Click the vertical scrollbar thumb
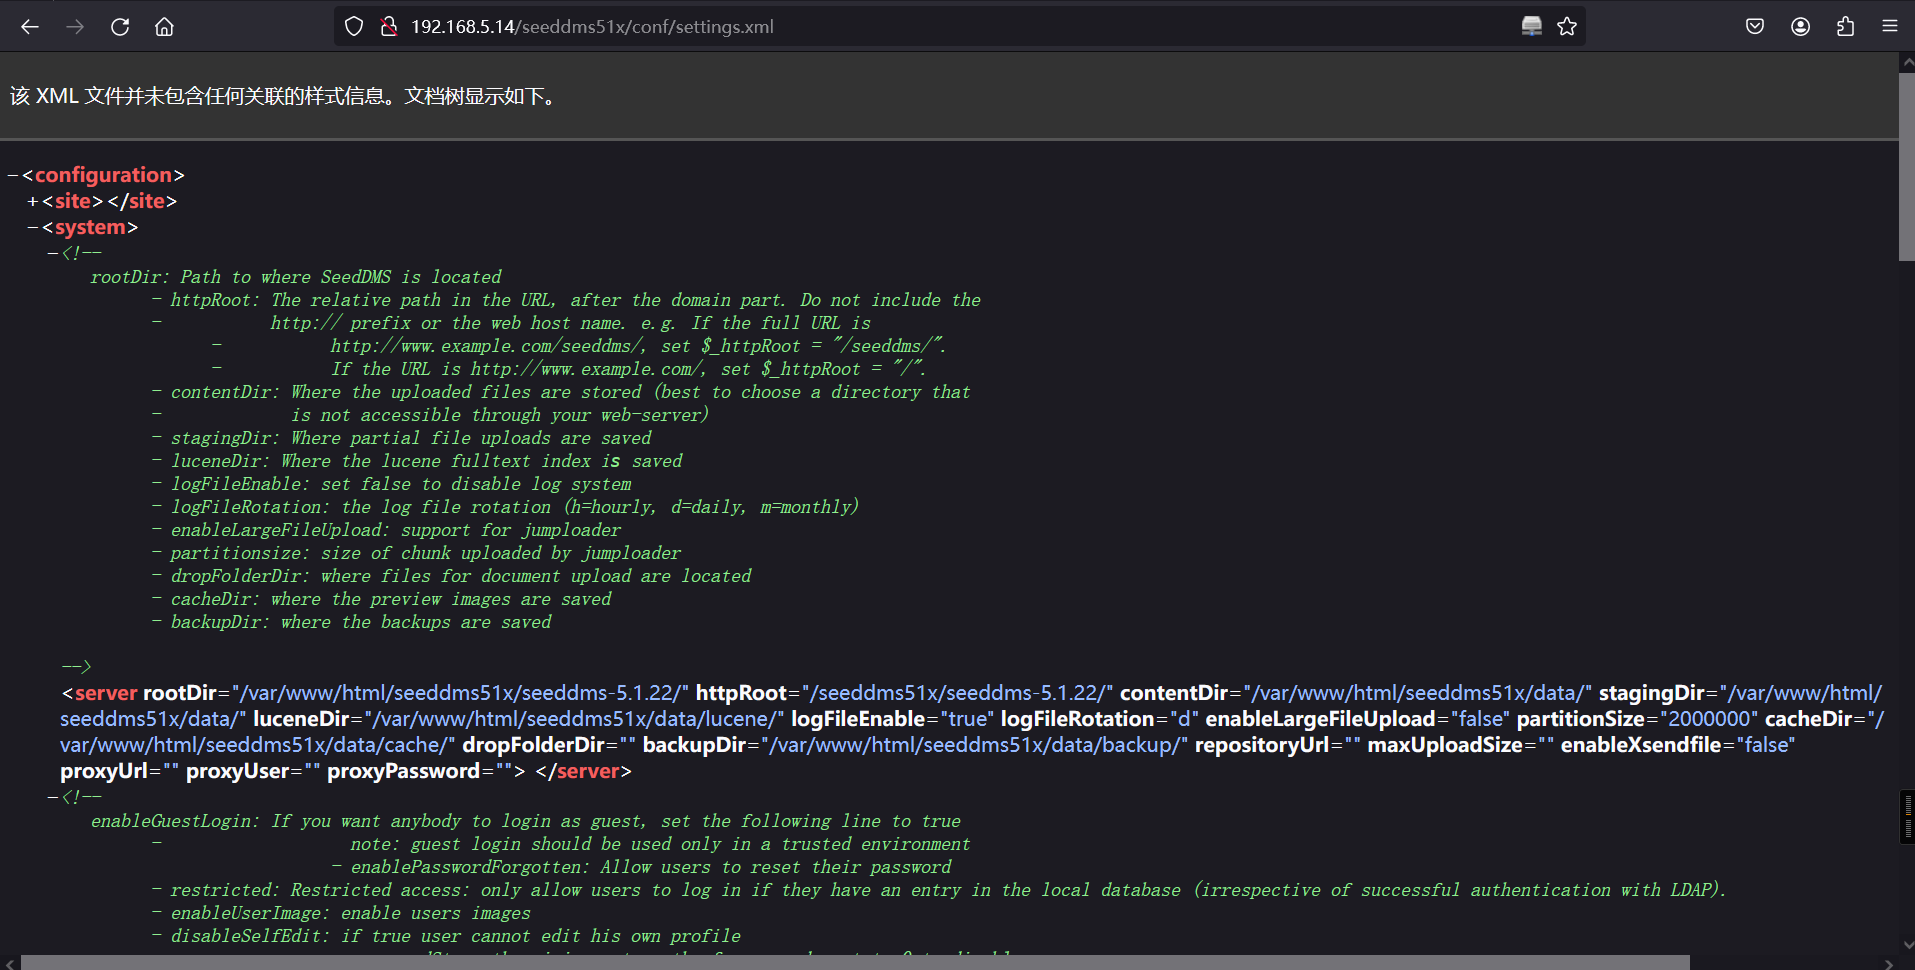This screenshot has width=1915, height=970. [1906, 165]
